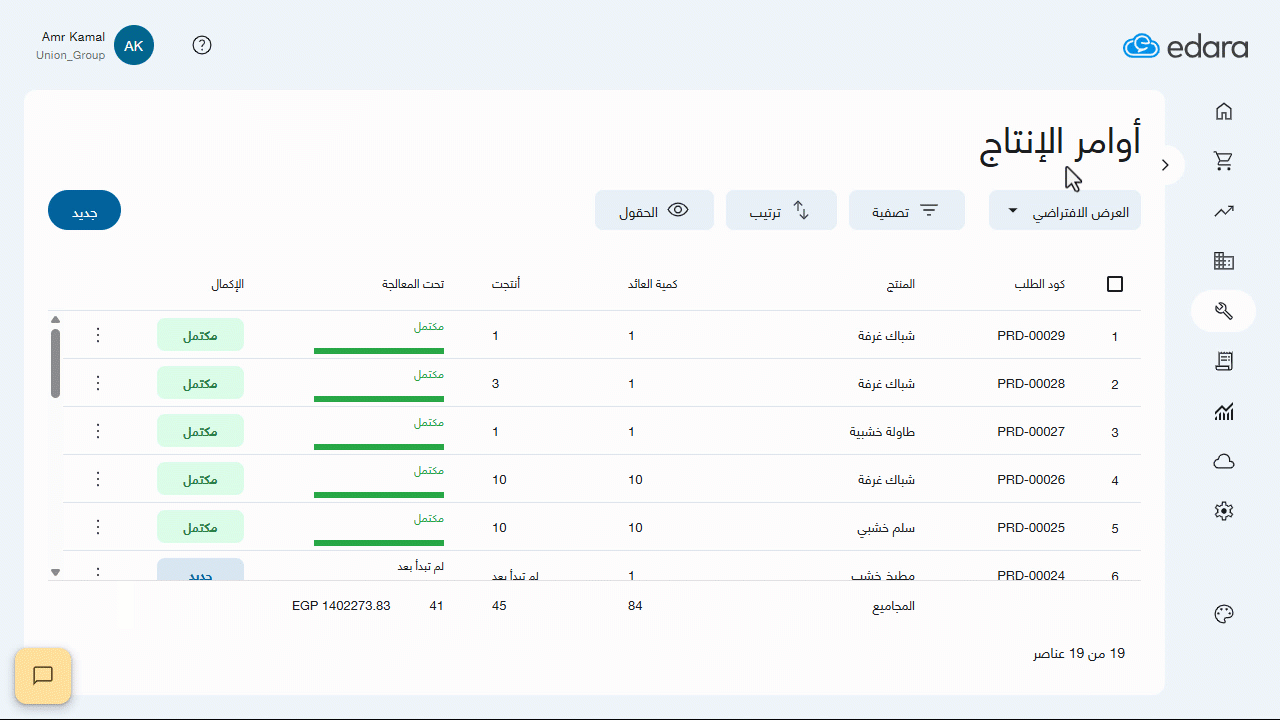Open the cloud sidebar icon
This screenshot has width=1280, height=720.
(1223, 461)
